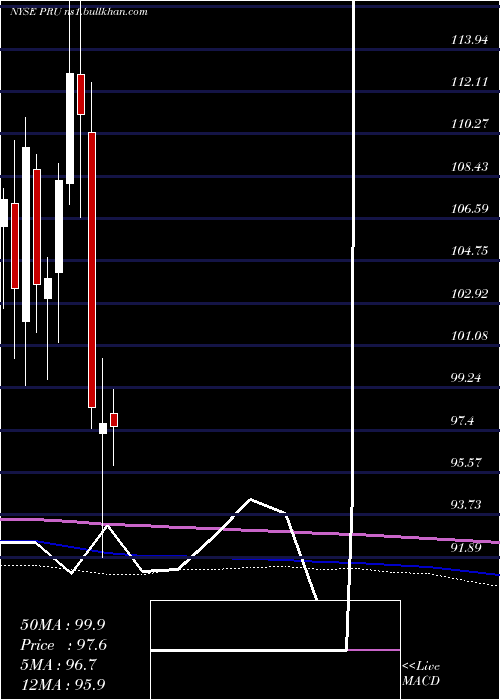This screenshot has height=700, width=500.
Task: Click the last small red candlestick near 97.4
Action: click(114, 420)
